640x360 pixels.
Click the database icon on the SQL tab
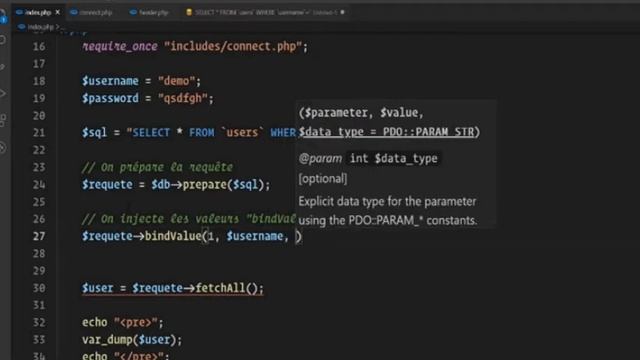click(189, 12)
